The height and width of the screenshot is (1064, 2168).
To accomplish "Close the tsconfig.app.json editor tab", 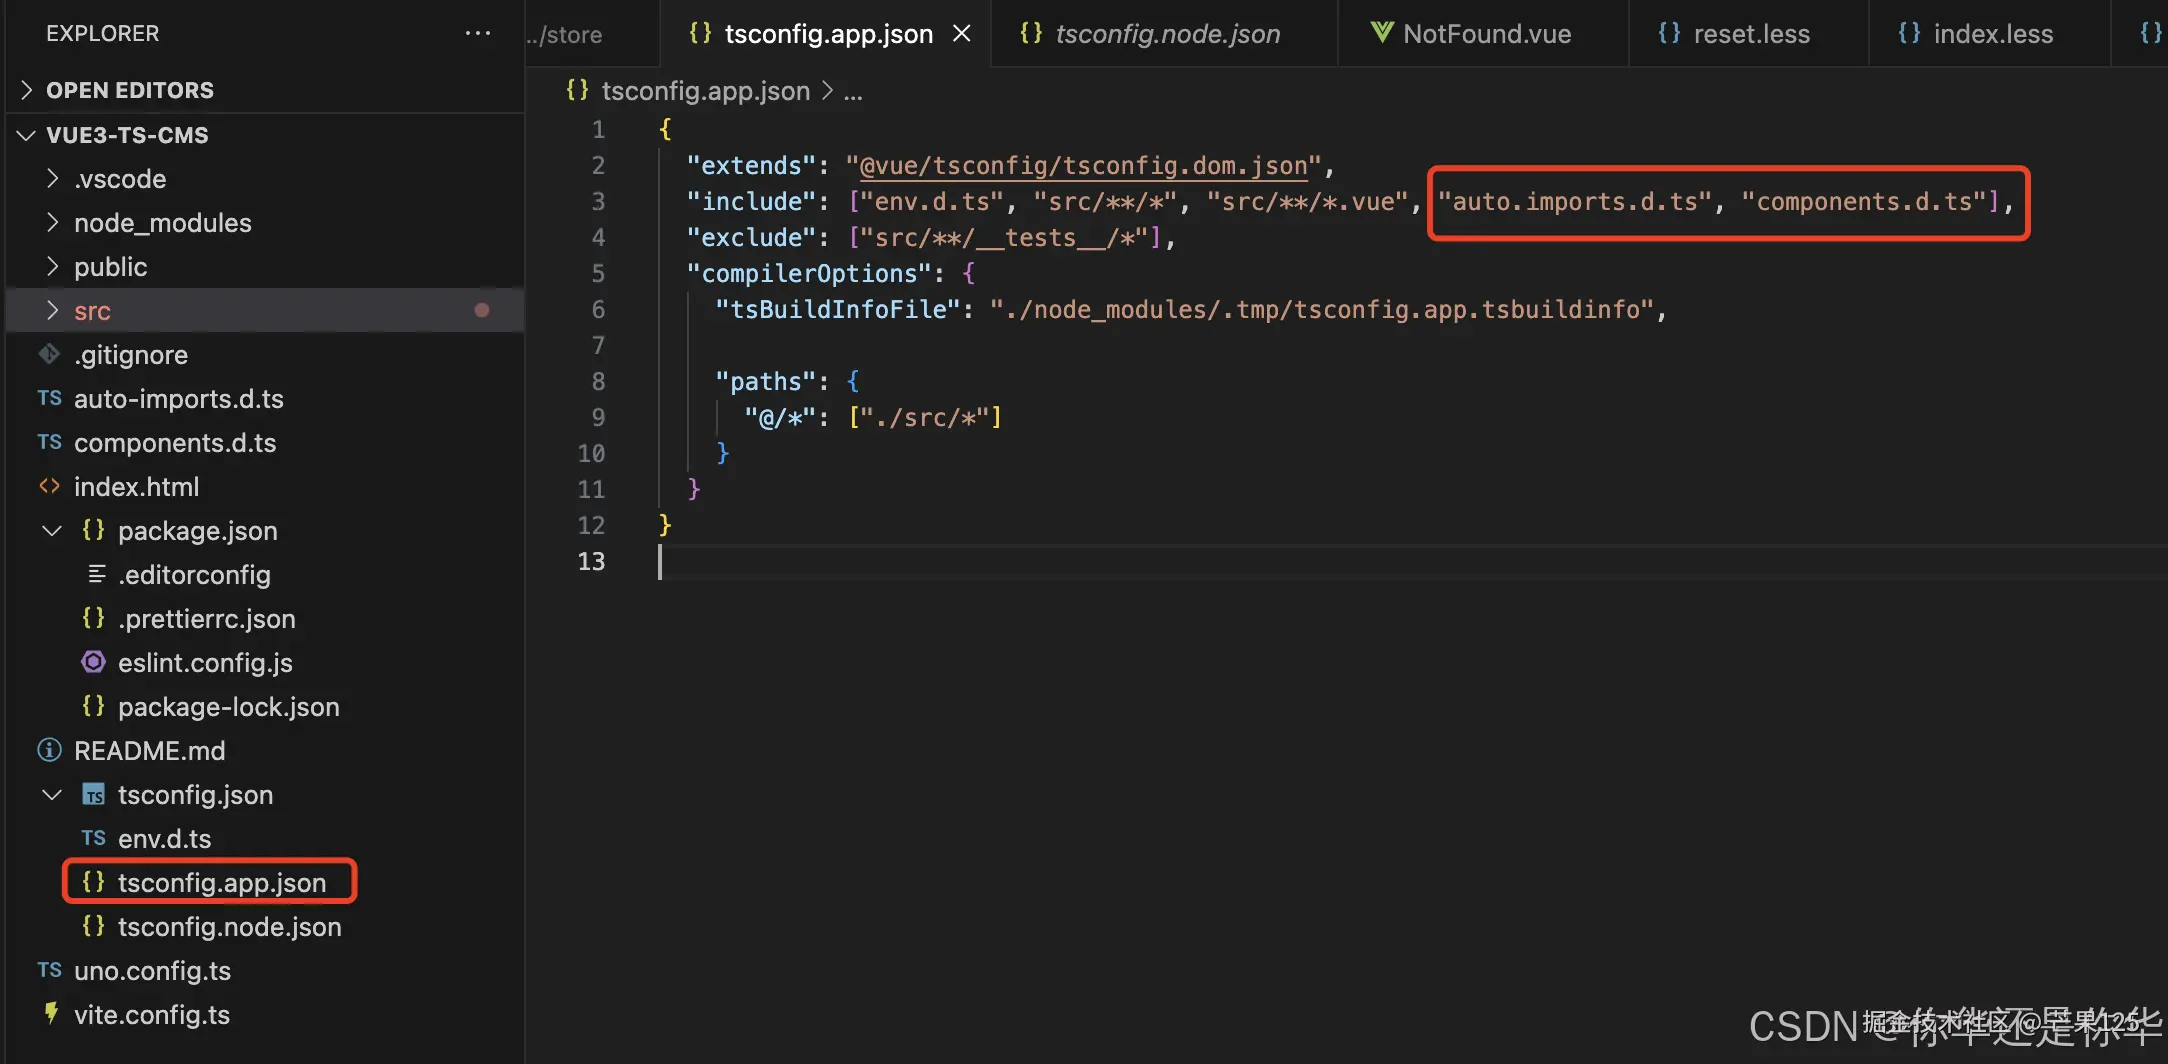I will (x=962, y=34).
